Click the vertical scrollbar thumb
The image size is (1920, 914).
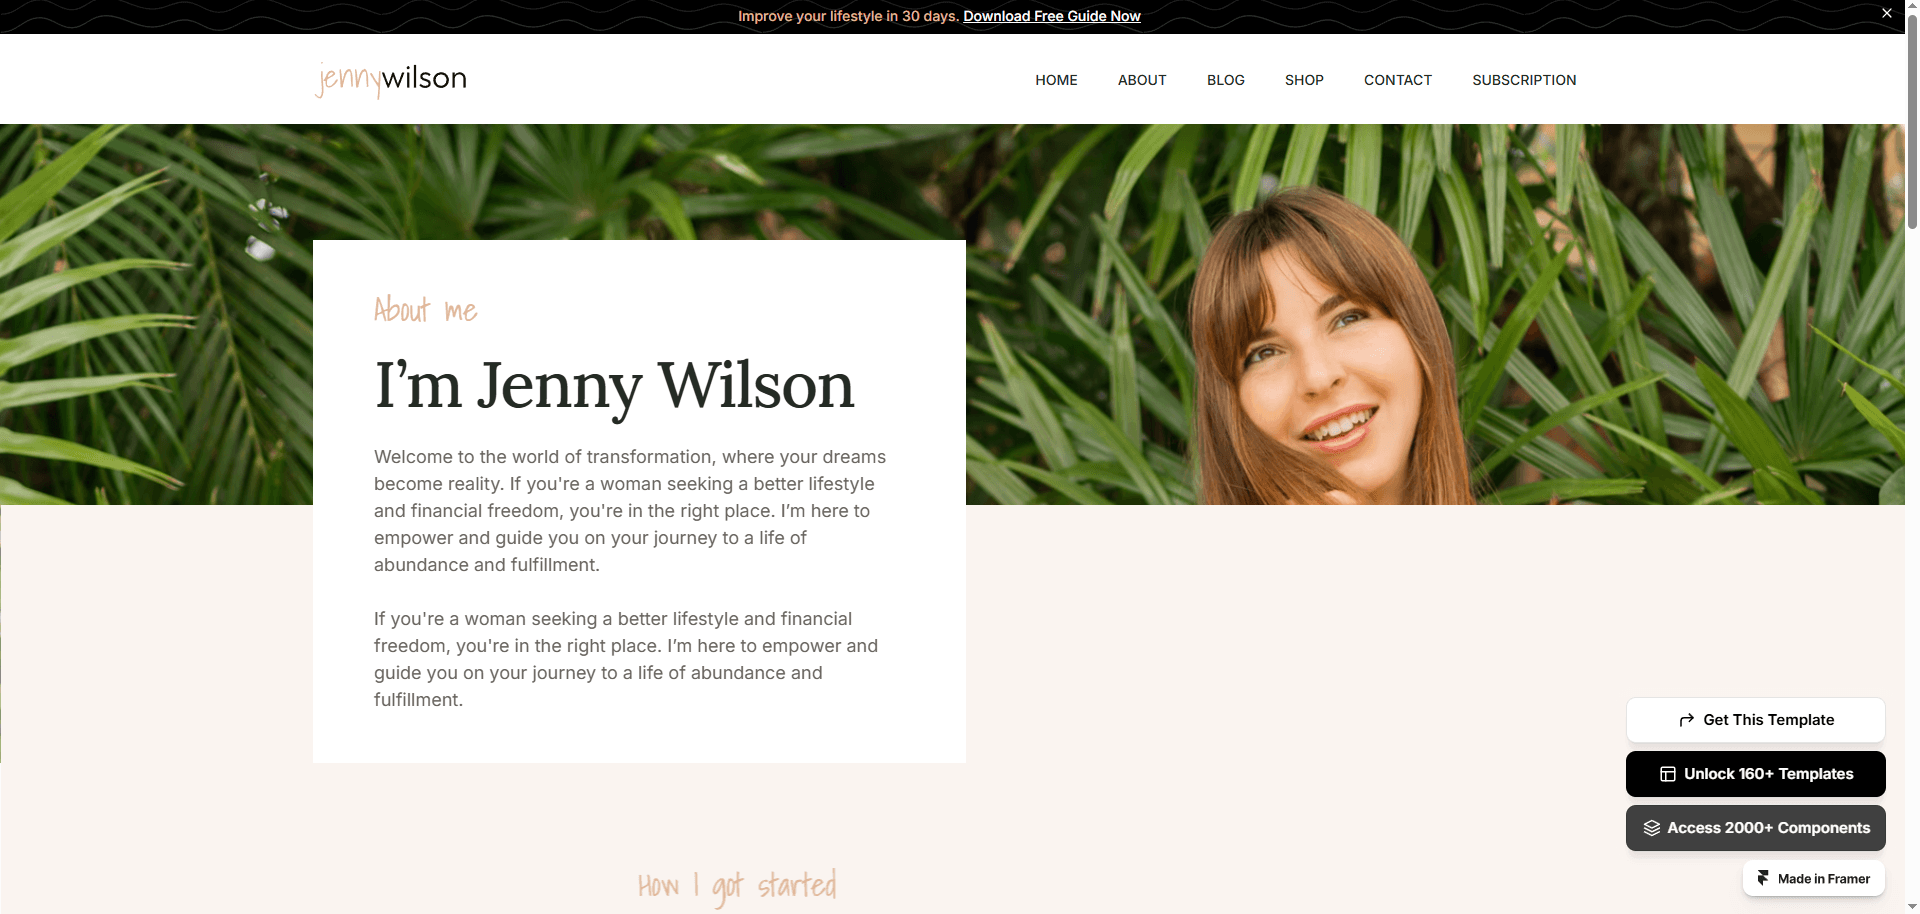click(1912, 120)
